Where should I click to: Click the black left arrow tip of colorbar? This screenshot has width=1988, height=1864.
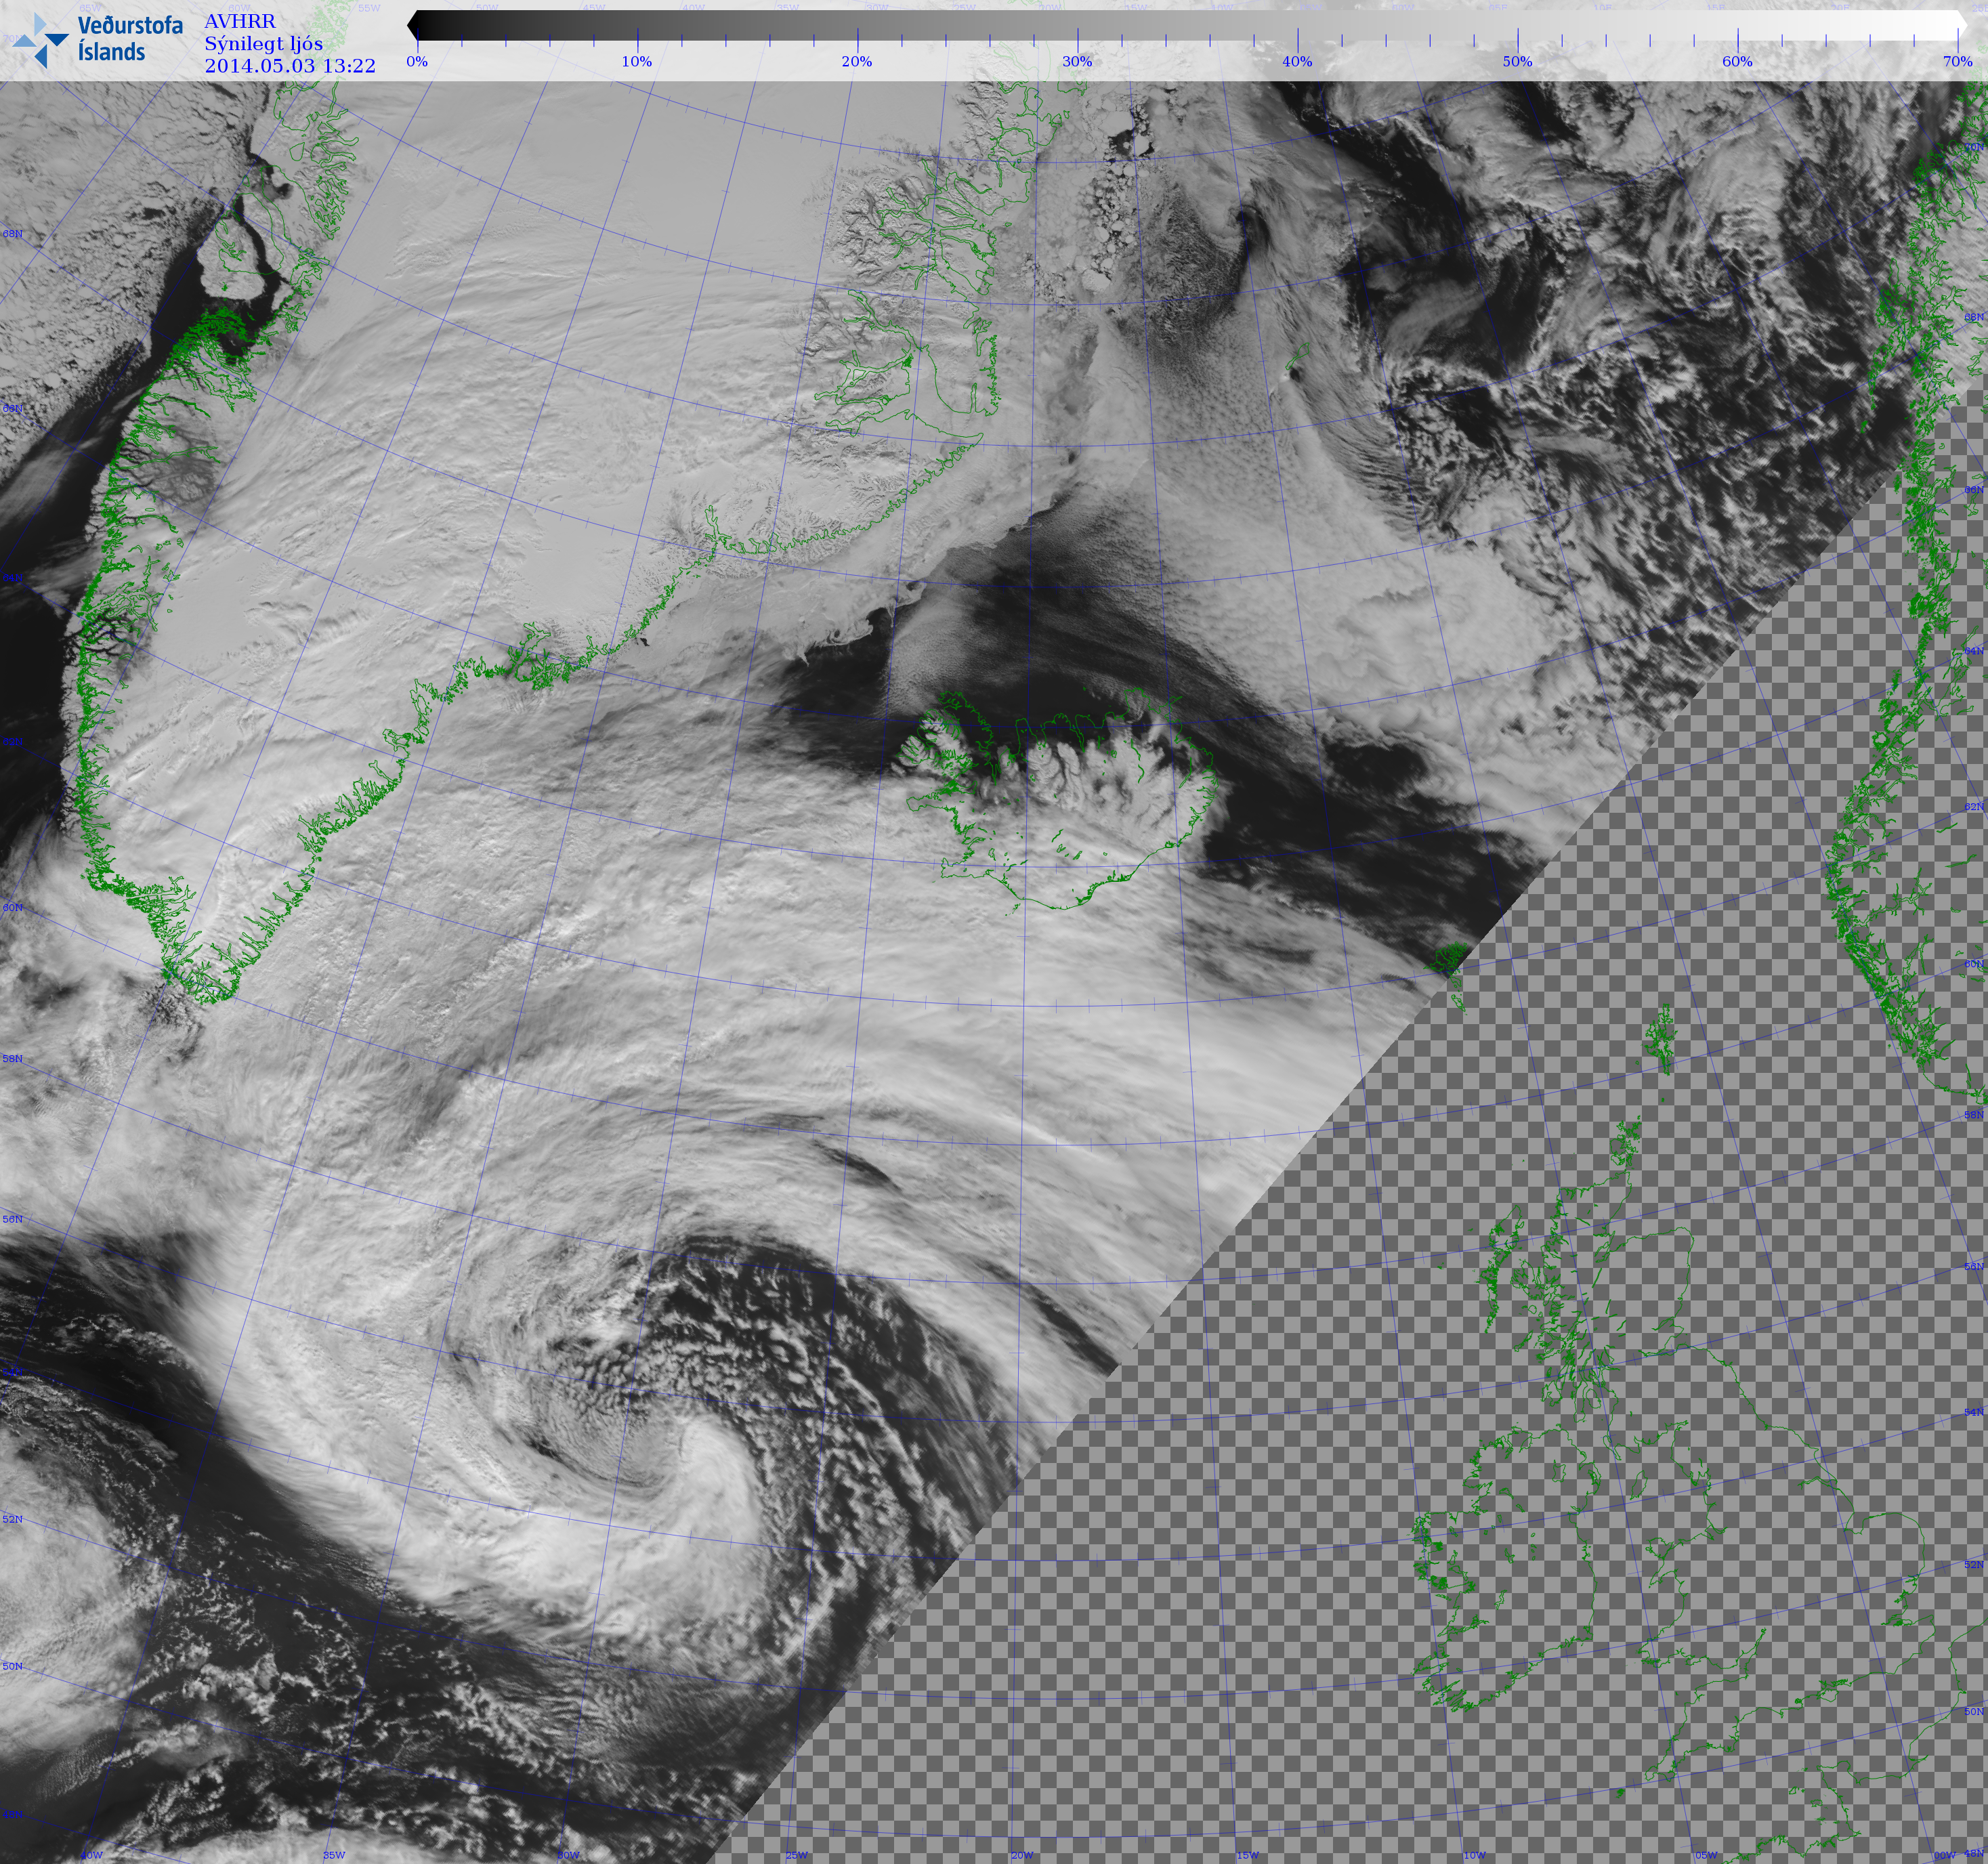click(413, 25)
